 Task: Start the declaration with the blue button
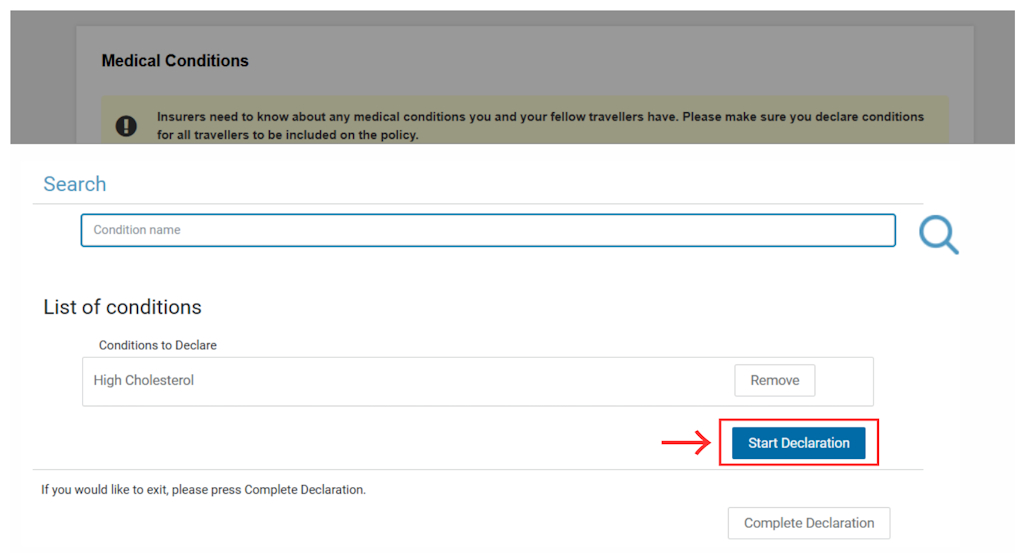coord(798,443)
